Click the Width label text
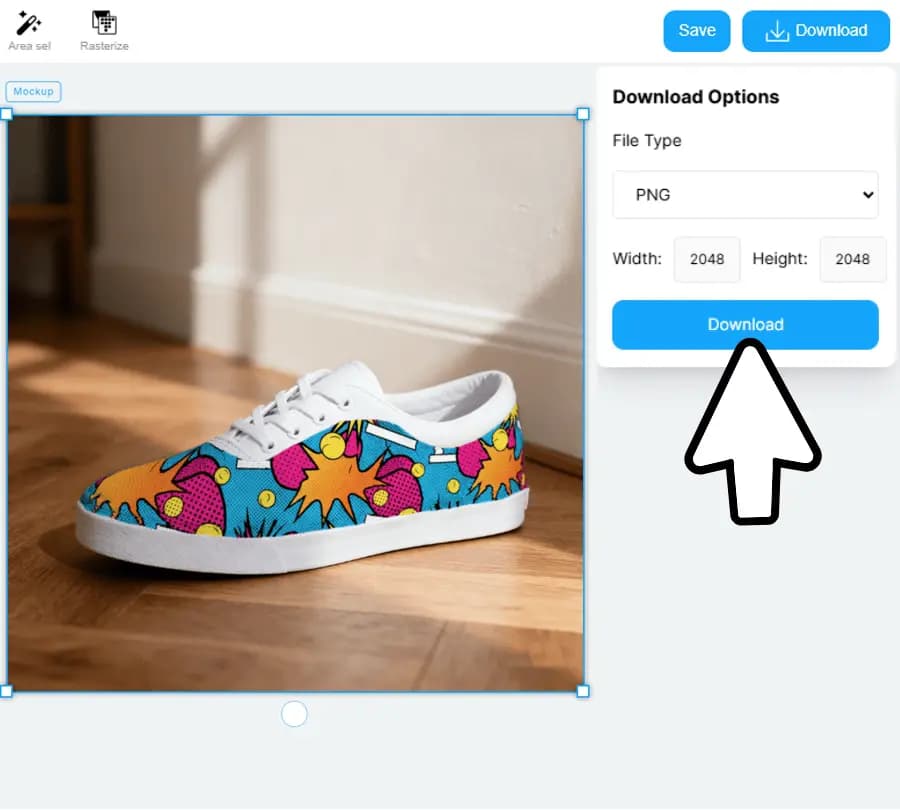The height and width of the screenshot is (810, 900). (637, 259)
